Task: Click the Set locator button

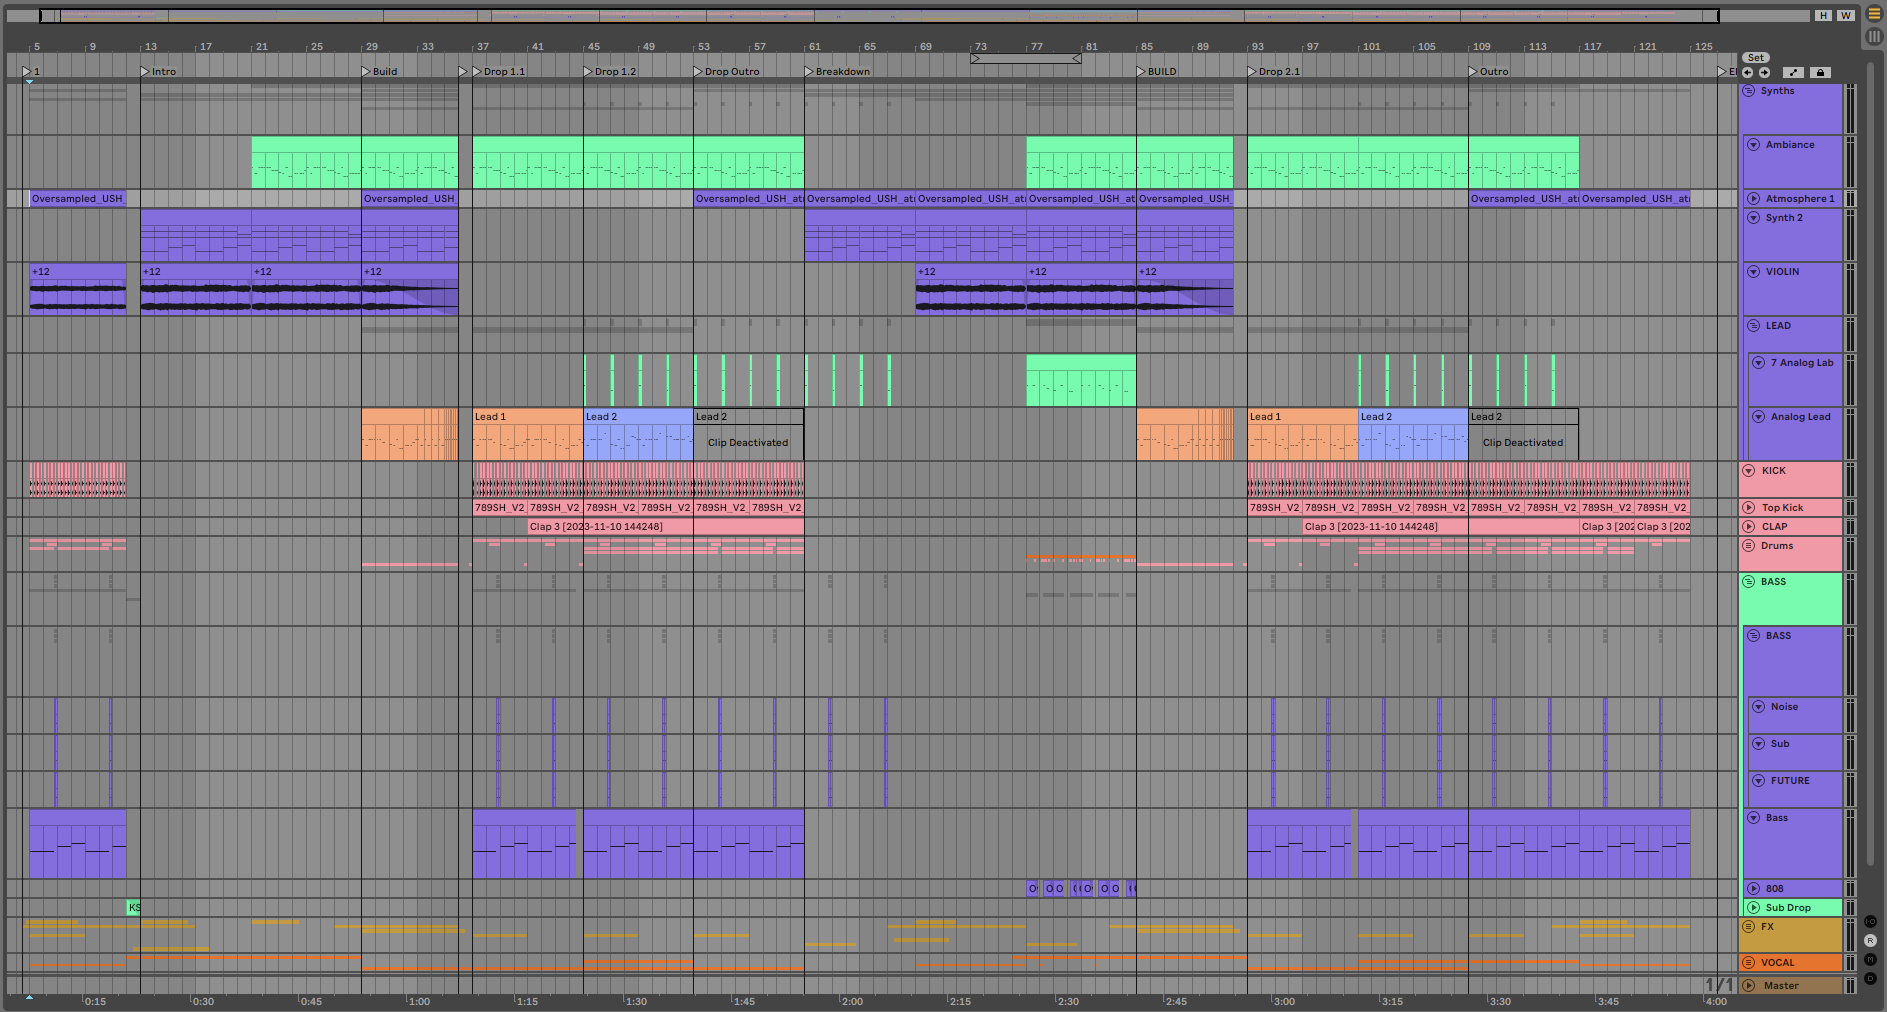Action: pos(1756,58)
